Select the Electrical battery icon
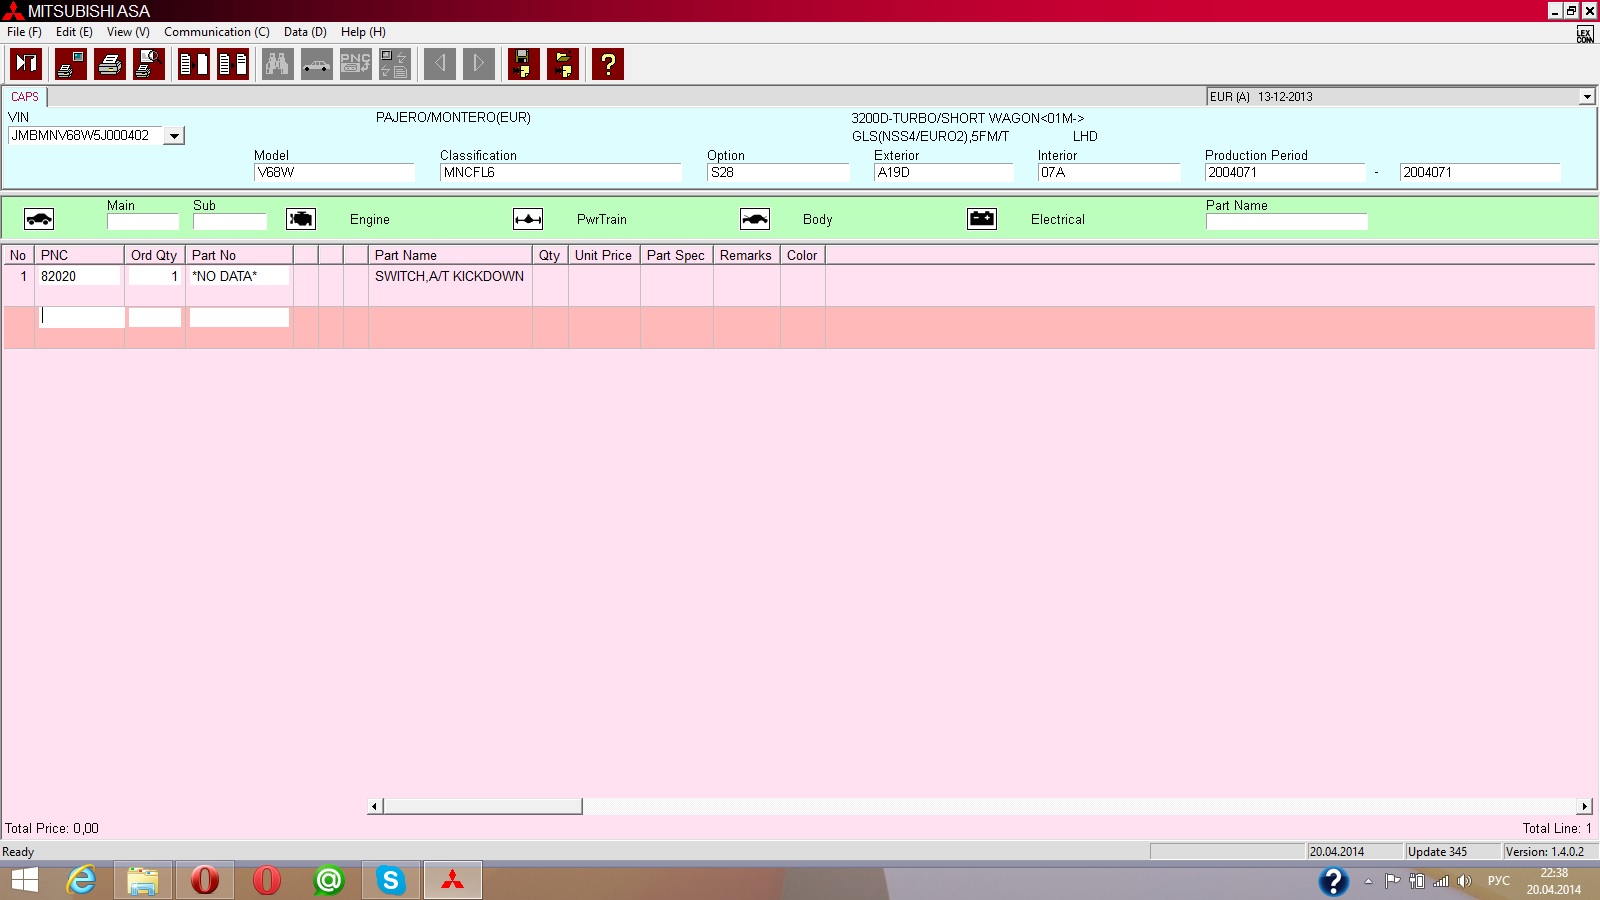The width and height of the screenshot is (1600, 900). click(x=982, y=219)
